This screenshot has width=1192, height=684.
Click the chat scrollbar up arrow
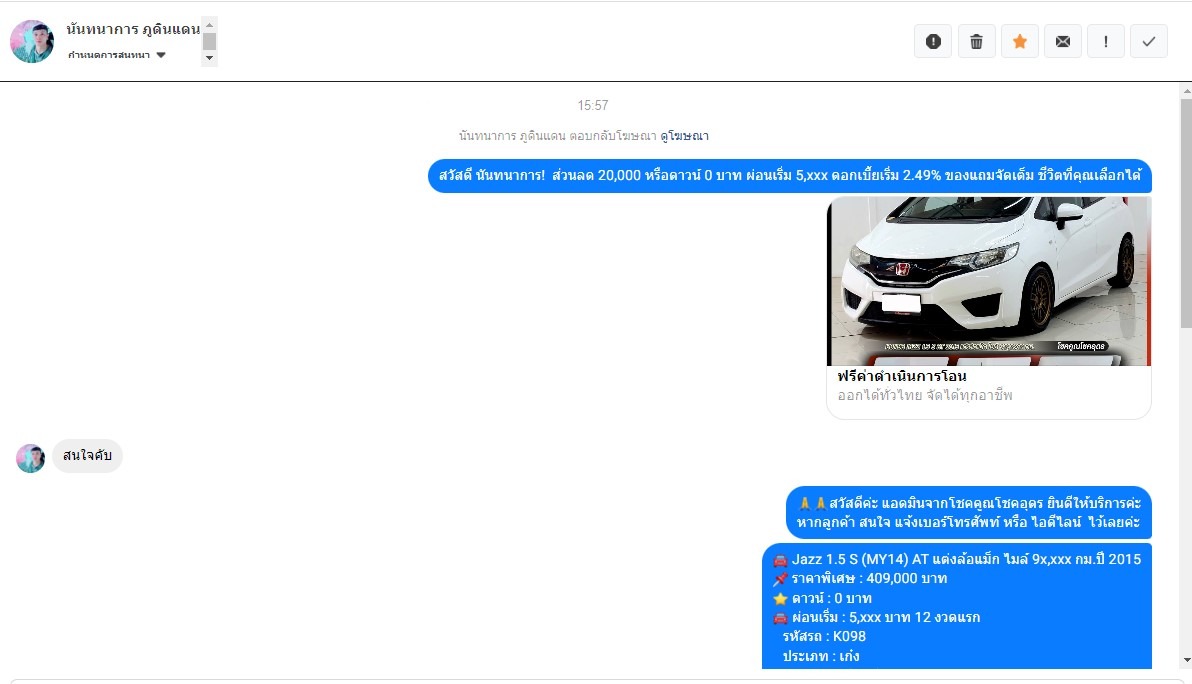[1186, 91]
